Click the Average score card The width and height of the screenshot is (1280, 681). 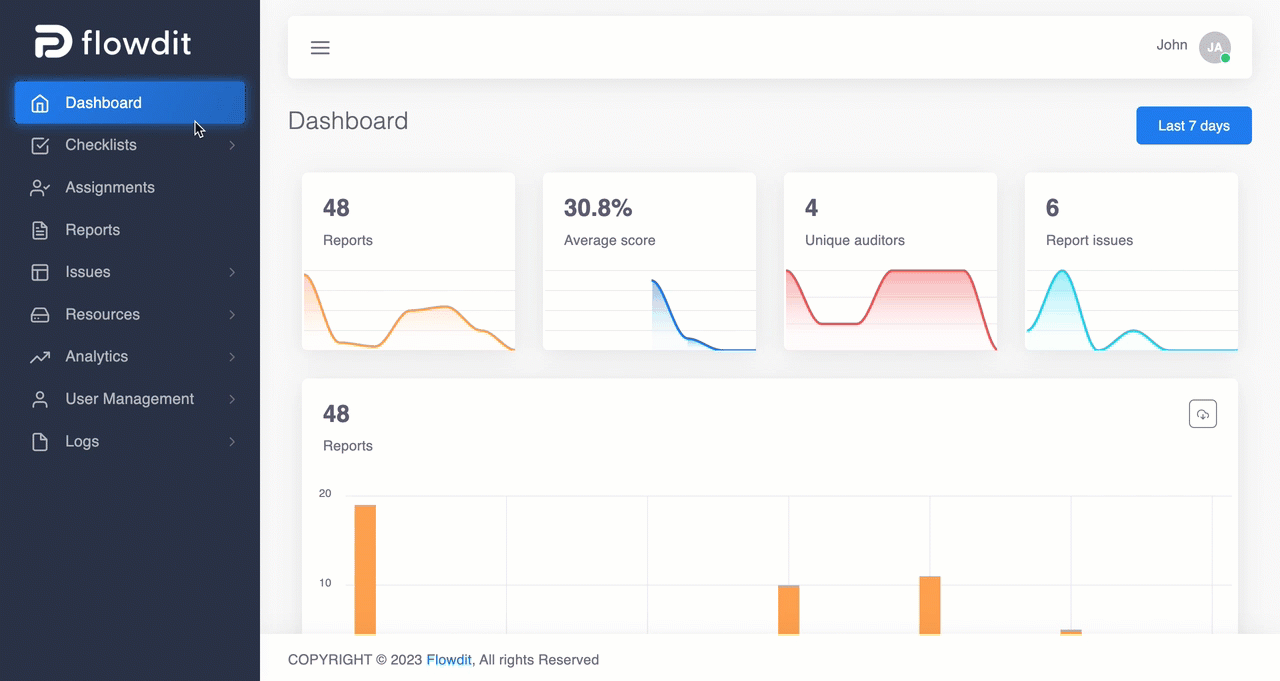click(x=649, y=261)
